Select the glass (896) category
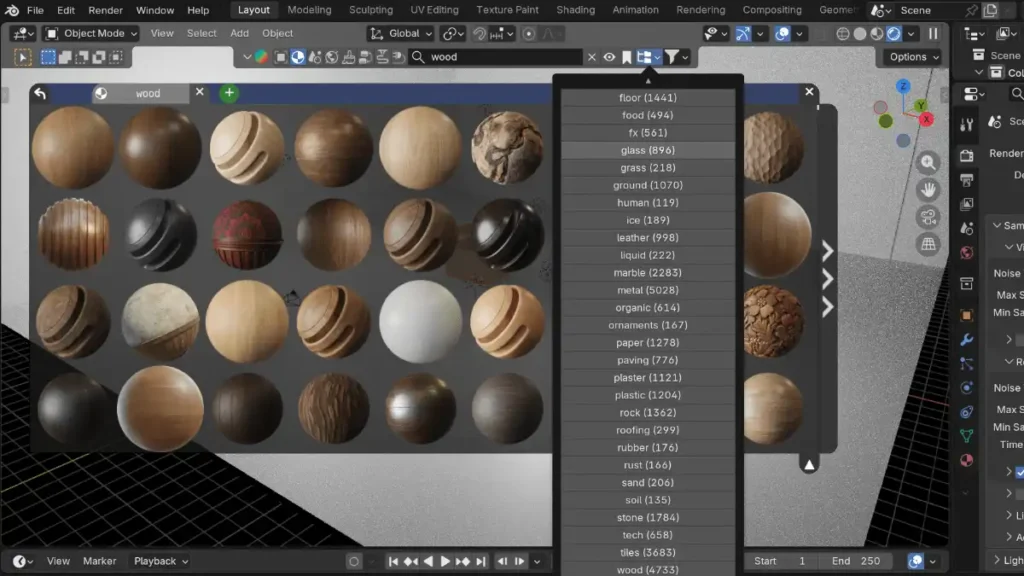 (648, 150)
